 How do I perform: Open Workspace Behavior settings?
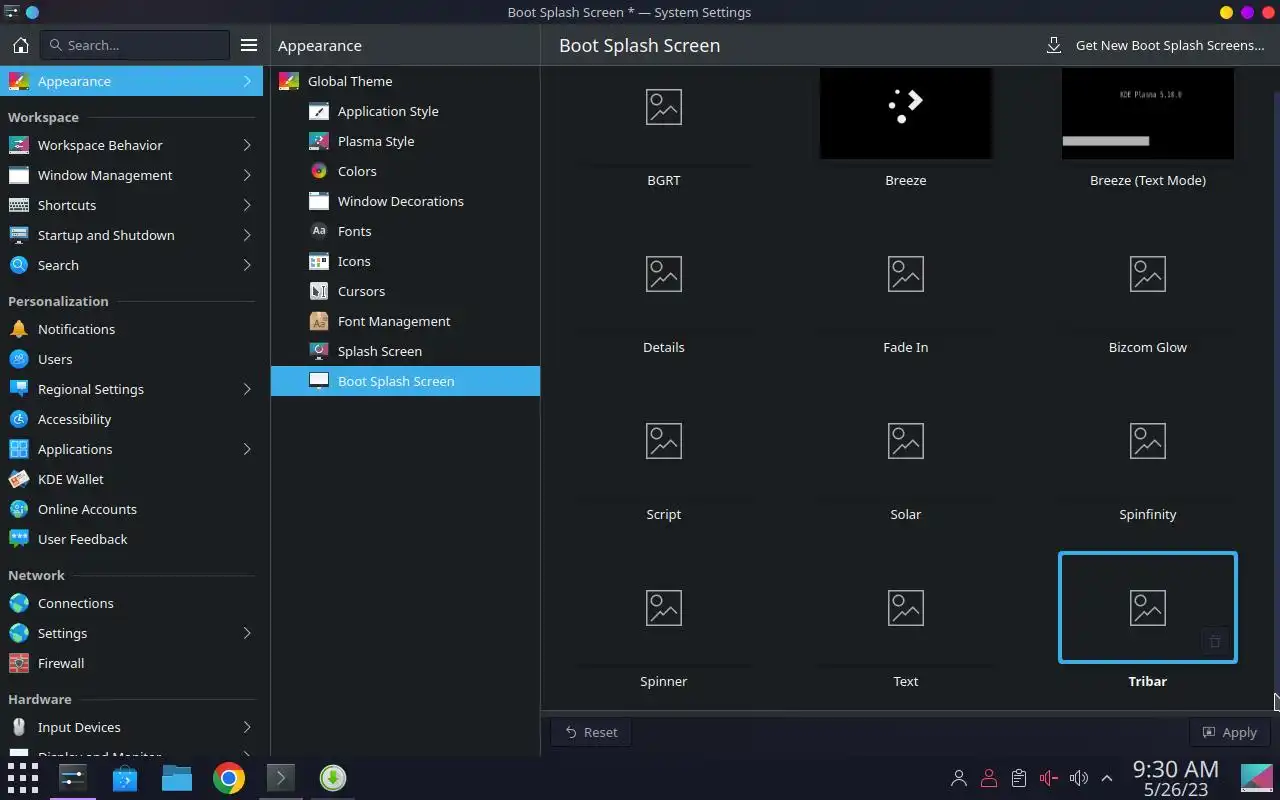click(x=131, y=145)
